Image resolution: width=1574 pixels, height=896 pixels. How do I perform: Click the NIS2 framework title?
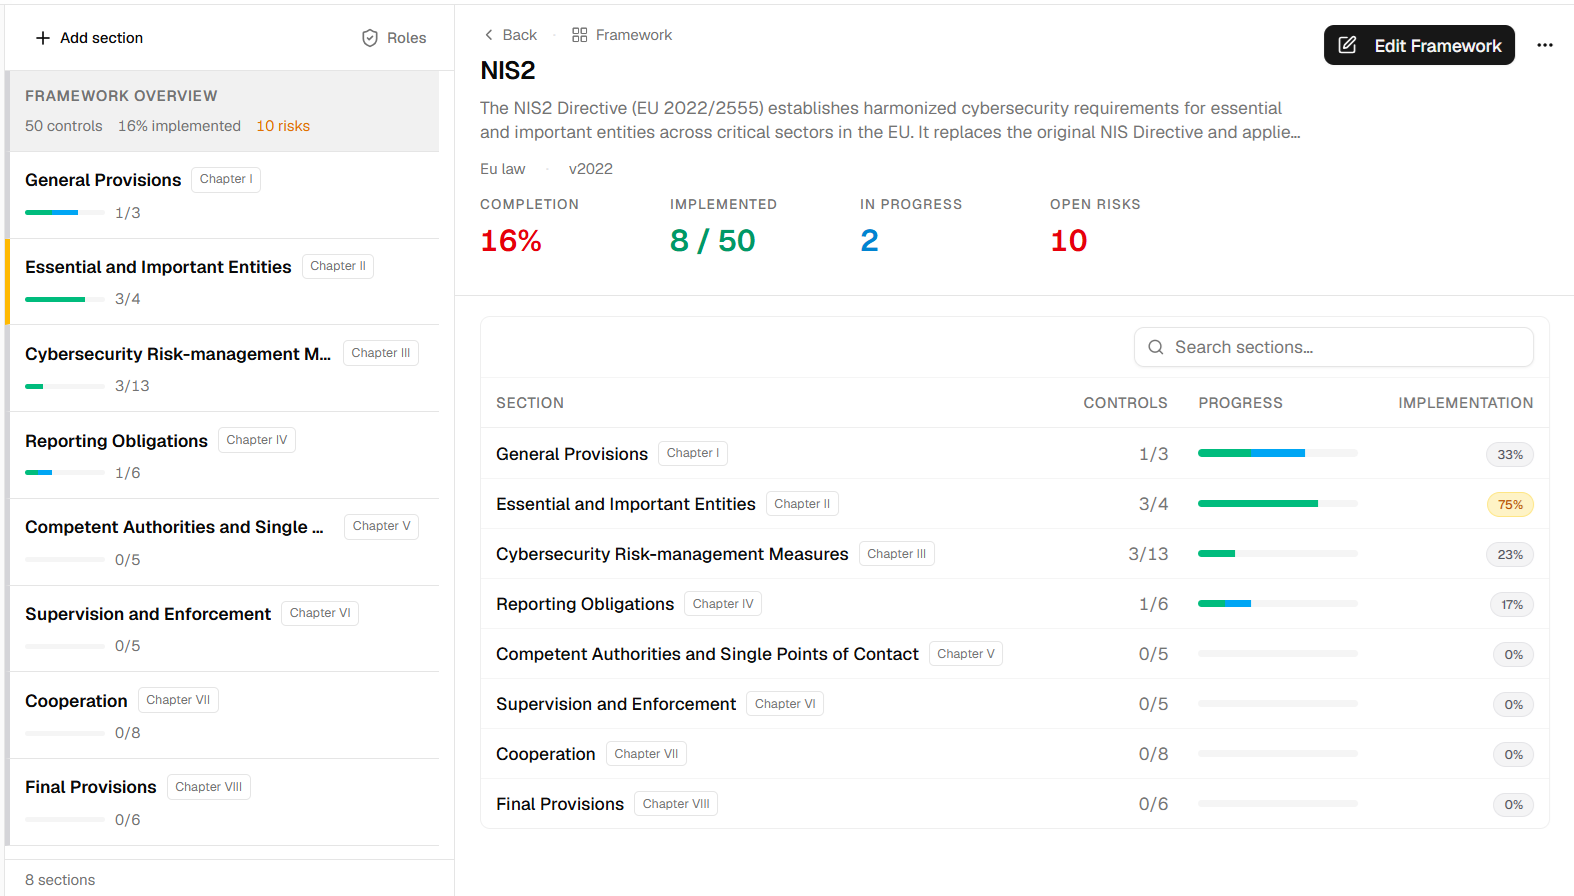point(508,71)
